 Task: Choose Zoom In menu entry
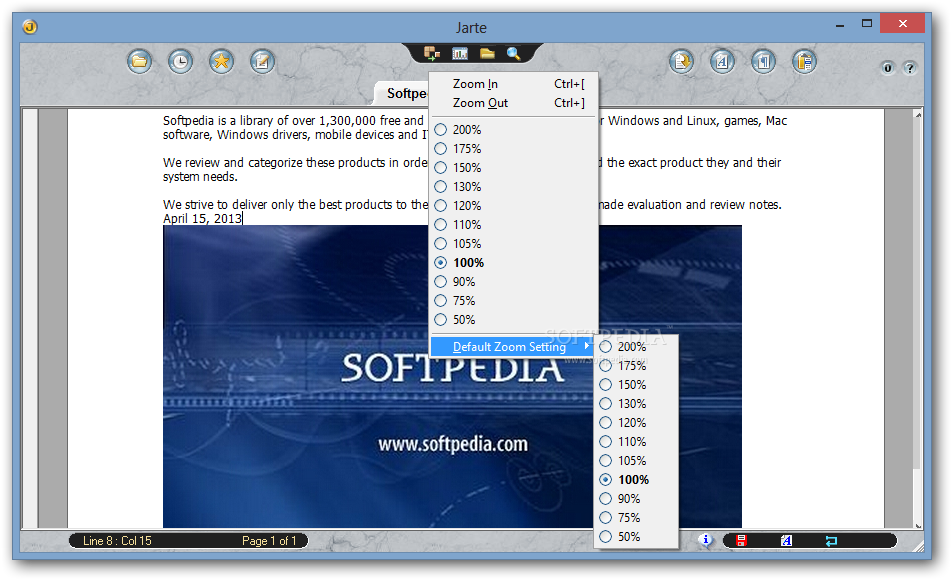(x=513, y=84)
